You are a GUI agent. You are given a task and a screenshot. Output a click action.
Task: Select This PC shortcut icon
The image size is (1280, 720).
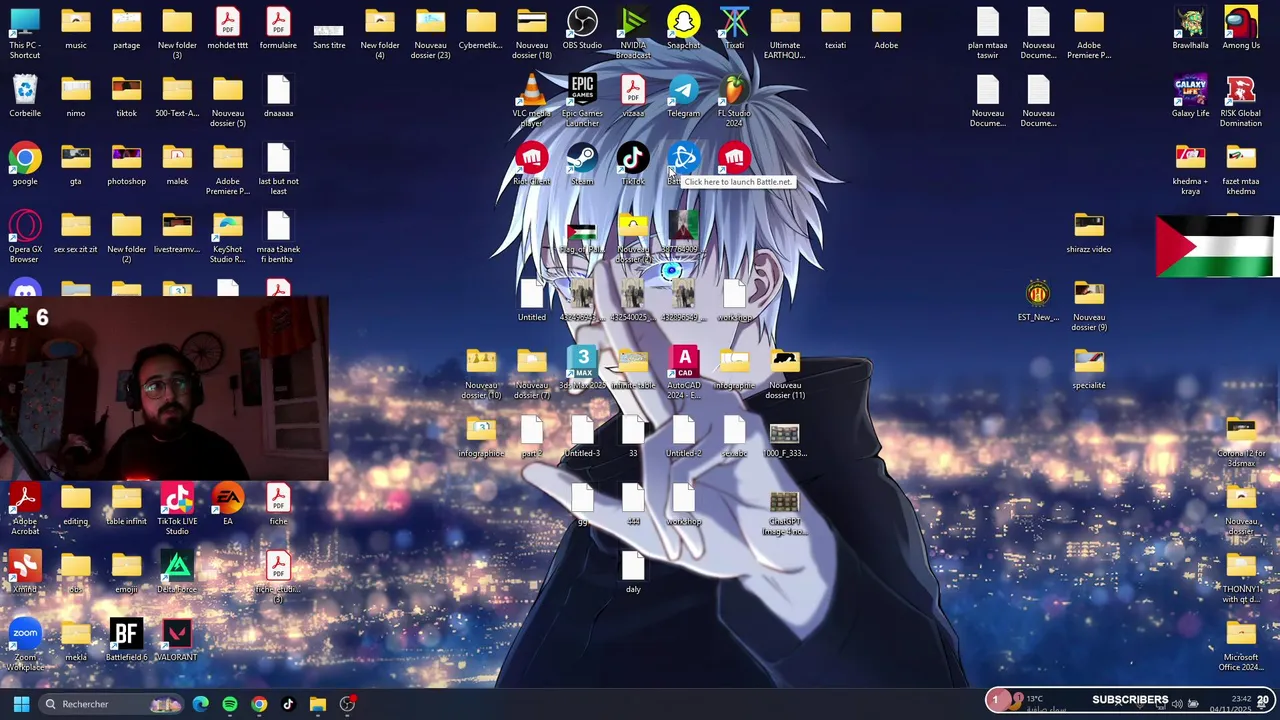pyautogui.click(x=25, y=32)
